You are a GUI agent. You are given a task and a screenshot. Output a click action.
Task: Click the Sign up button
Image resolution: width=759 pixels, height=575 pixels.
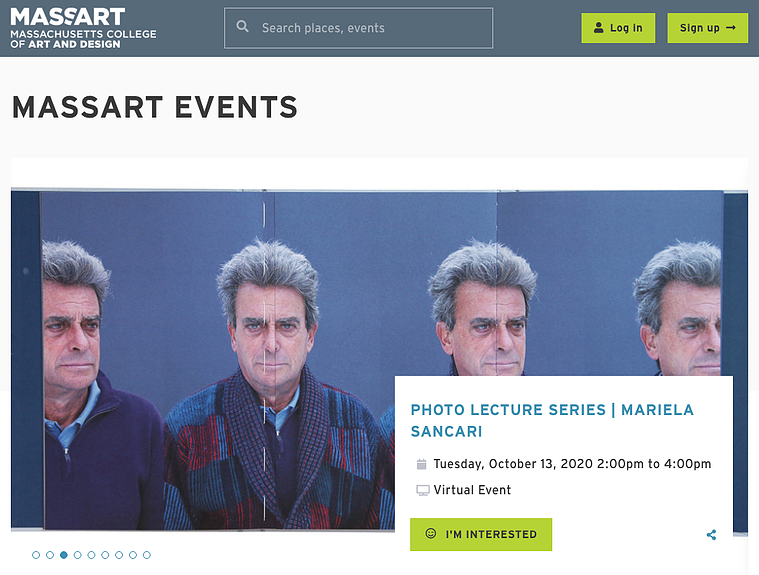pos(707,28)
